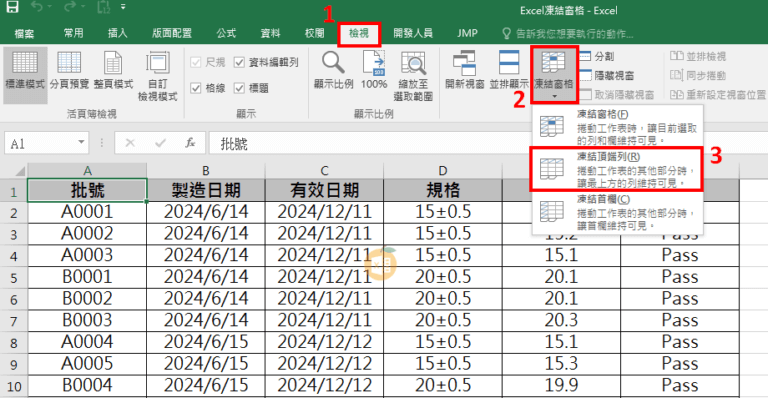
Task: Click cell containing A0001
Action: (87, 212)
